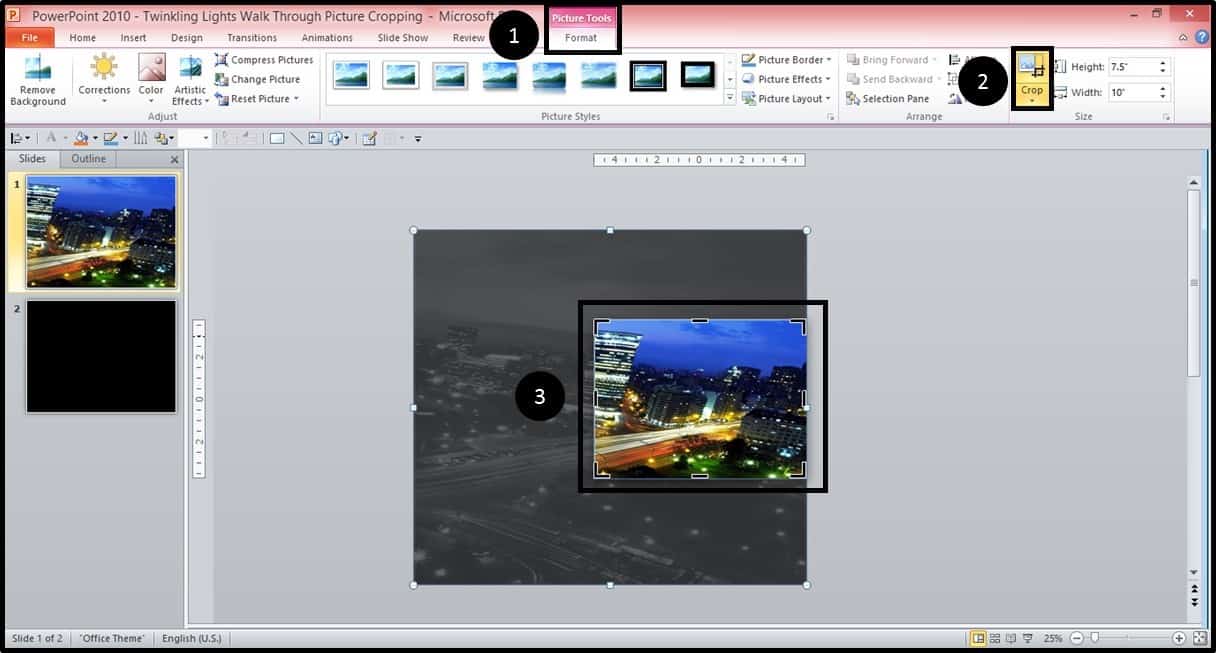
Task: Click English (U.S.) language in status bar
Action: coord(192,638)
